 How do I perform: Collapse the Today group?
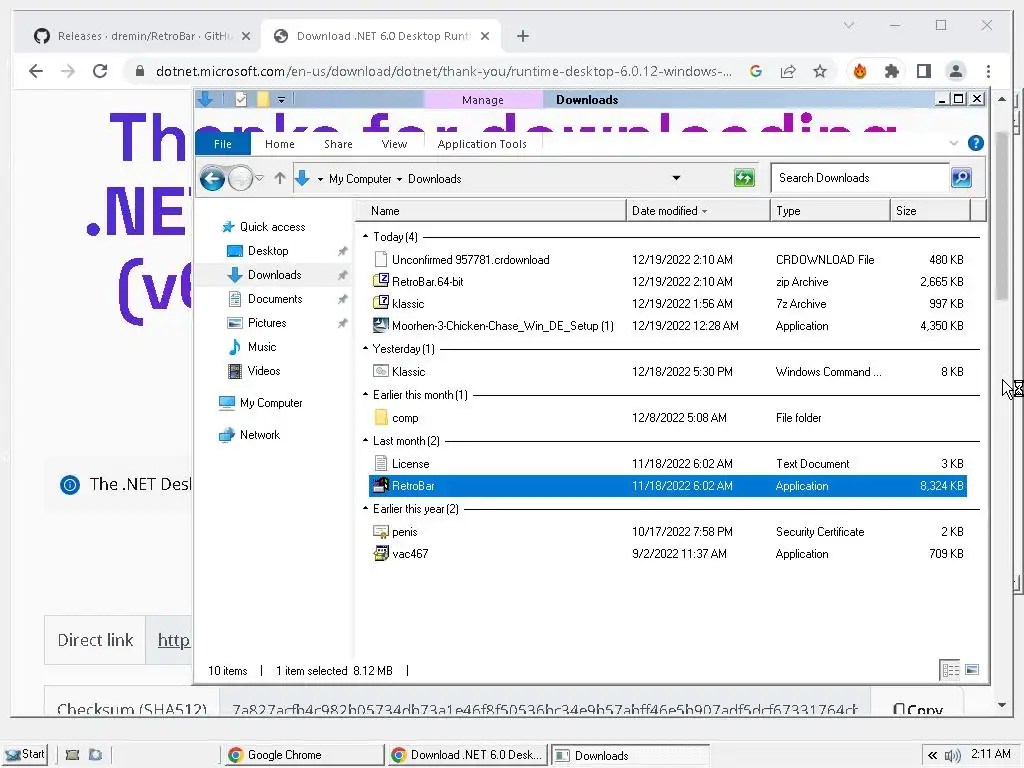[365, 236]
